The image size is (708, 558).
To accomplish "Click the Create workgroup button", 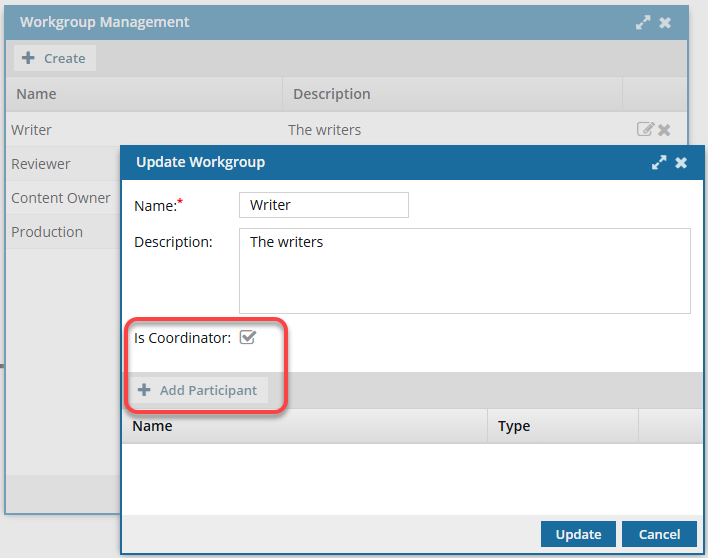I will click(54, 58).
